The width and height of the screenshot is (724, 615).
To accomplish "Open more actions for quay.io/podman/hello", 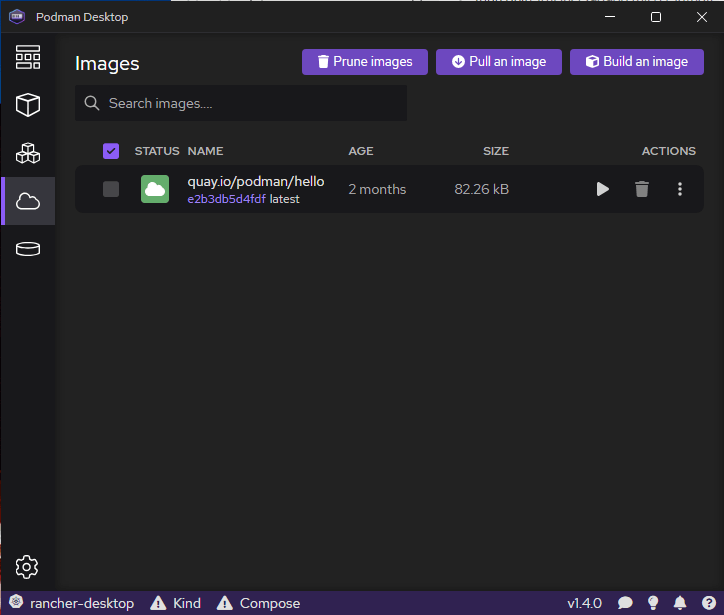I will point(680,189).
